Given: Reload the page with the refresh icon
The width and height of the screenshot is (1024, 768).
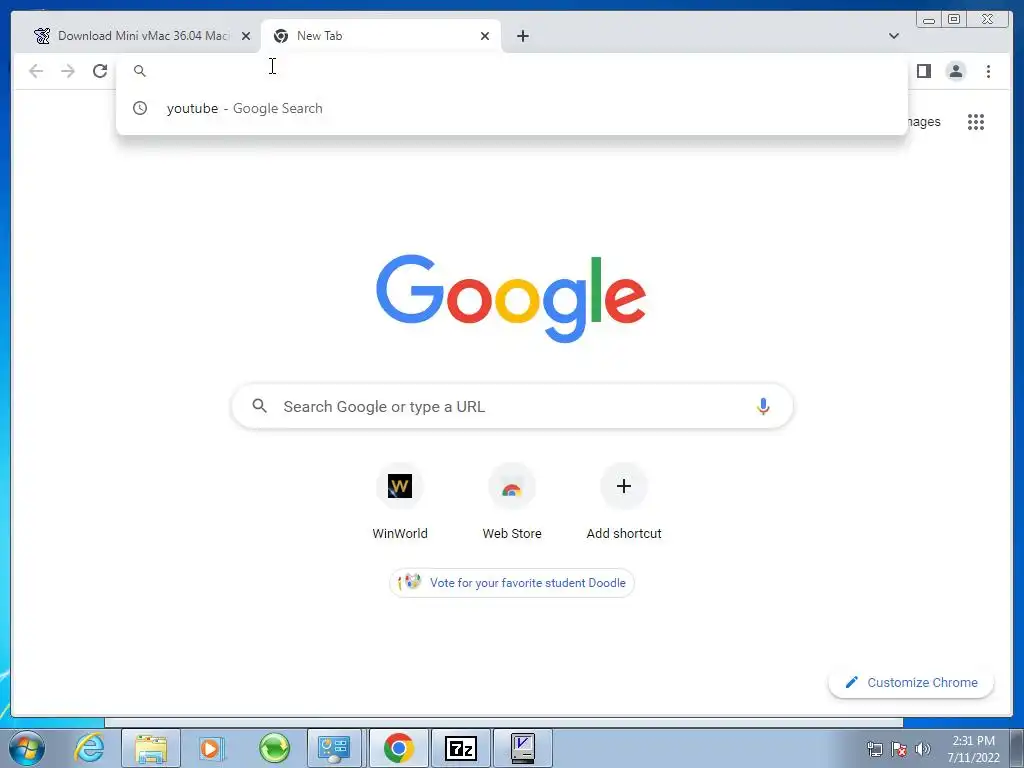Looking at the screenshot, I should coord(100,71).
